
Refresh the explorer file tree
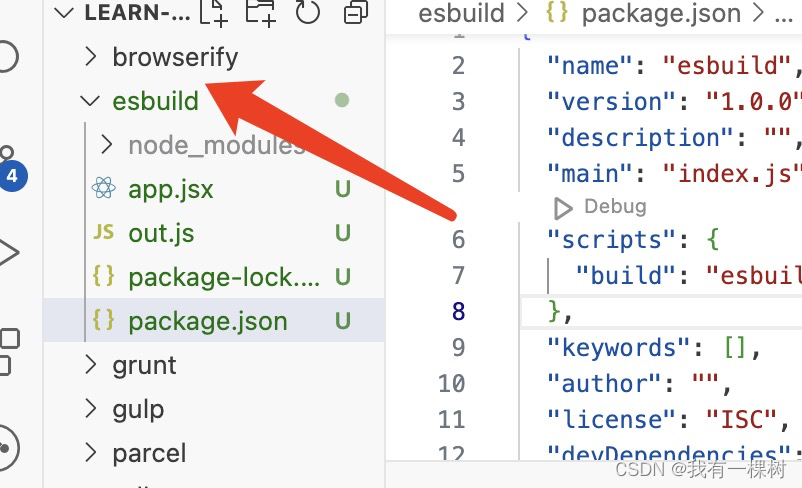pos(308,13)
